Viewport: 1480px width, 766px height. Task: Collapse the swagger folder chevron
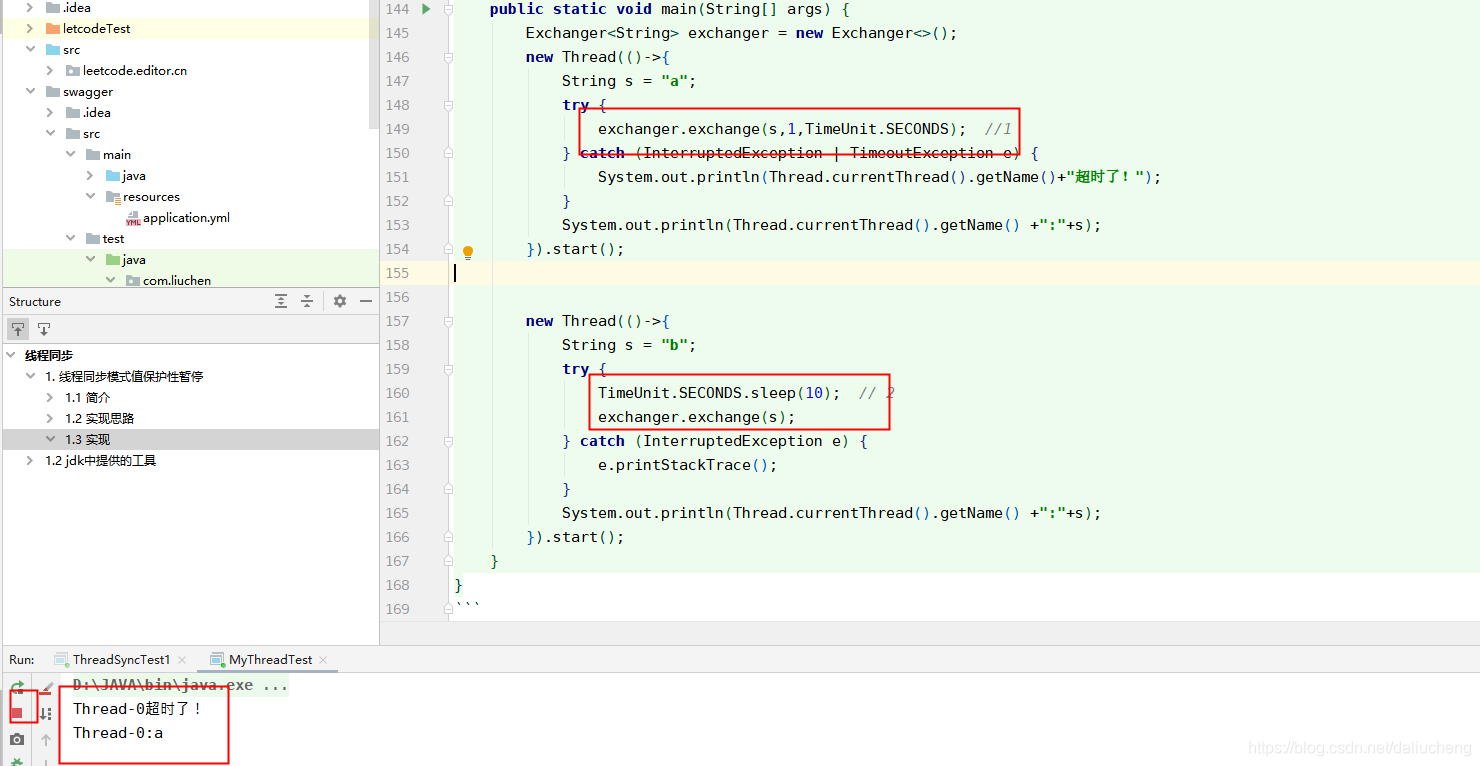point(30,92)
